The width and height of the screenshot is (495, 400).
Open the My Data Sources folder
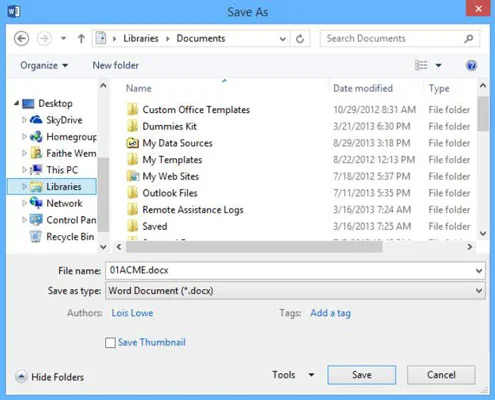(177, 143)
